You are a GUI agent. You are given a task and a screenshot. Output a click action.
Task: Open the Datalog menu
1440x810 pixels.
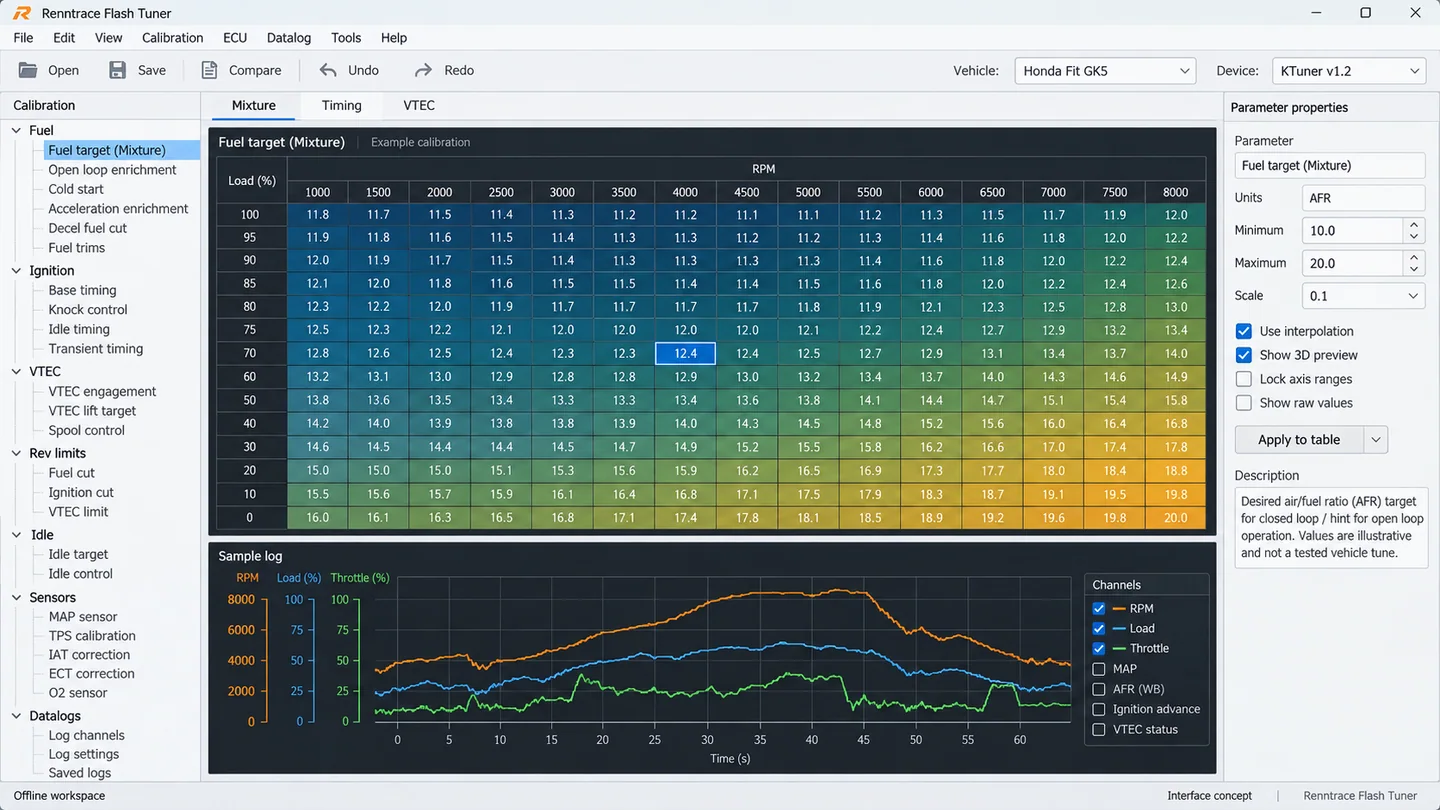pyautogui.click(x=289, y=37)
